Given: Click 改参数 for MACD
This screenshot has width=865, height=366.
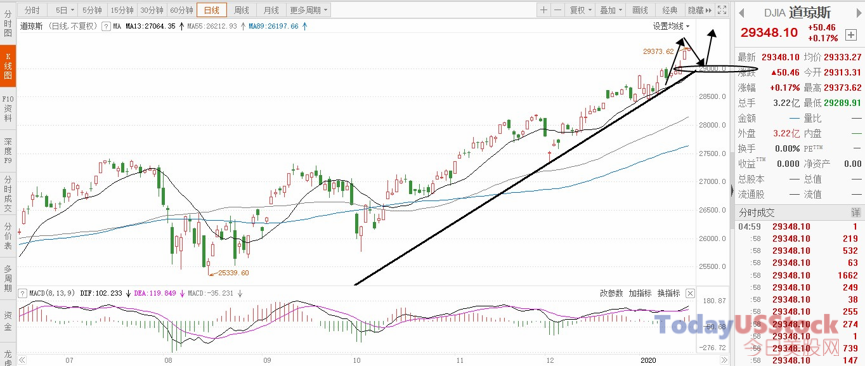Looking at the screenshot, I should point(612,293).
